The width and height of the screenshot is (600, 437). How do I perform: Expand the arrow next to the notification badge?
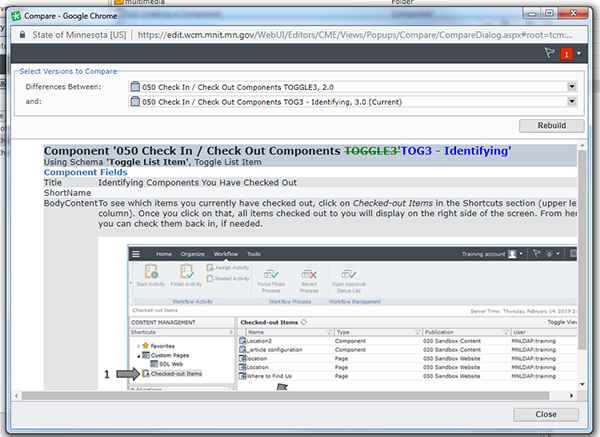click(578, 53)
